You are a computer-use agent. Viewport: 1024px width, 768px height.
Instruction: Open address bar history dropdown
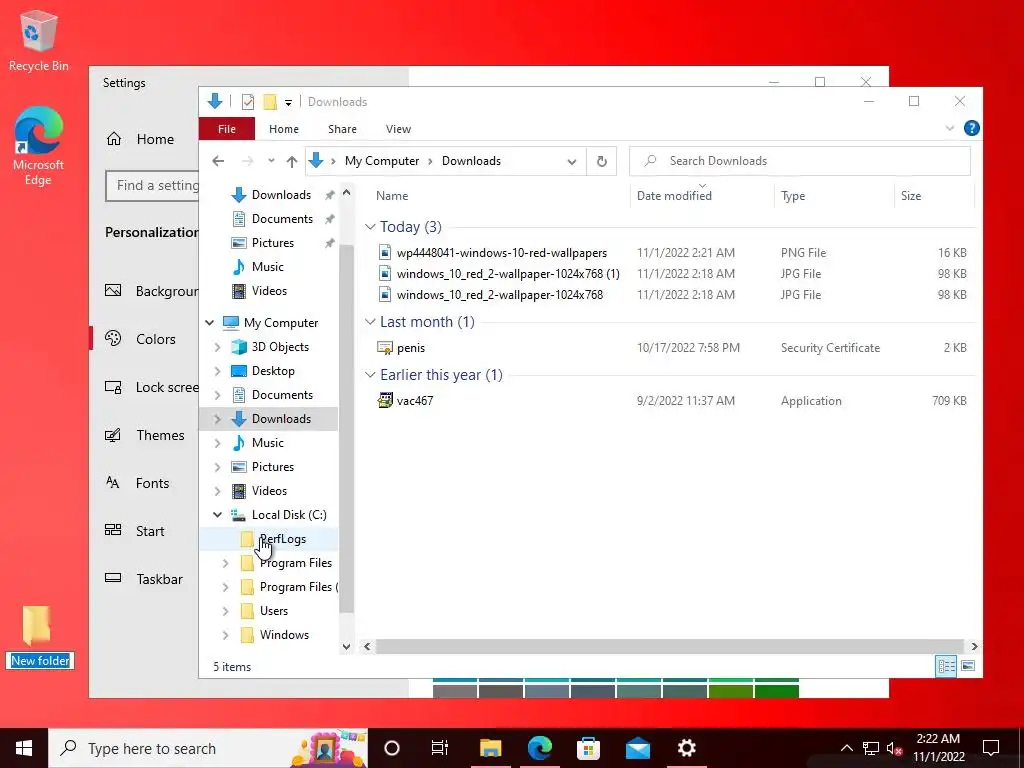point(571,162)
